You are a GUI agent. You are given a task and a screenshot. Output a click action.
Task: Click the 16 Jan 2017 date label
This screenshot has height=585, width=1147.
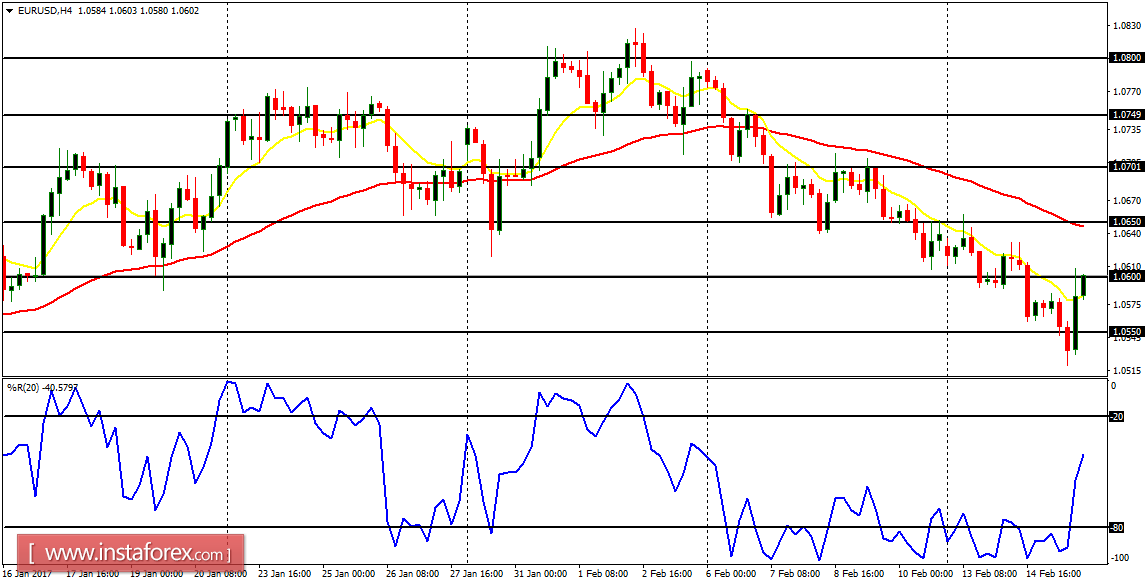point(26,575)
